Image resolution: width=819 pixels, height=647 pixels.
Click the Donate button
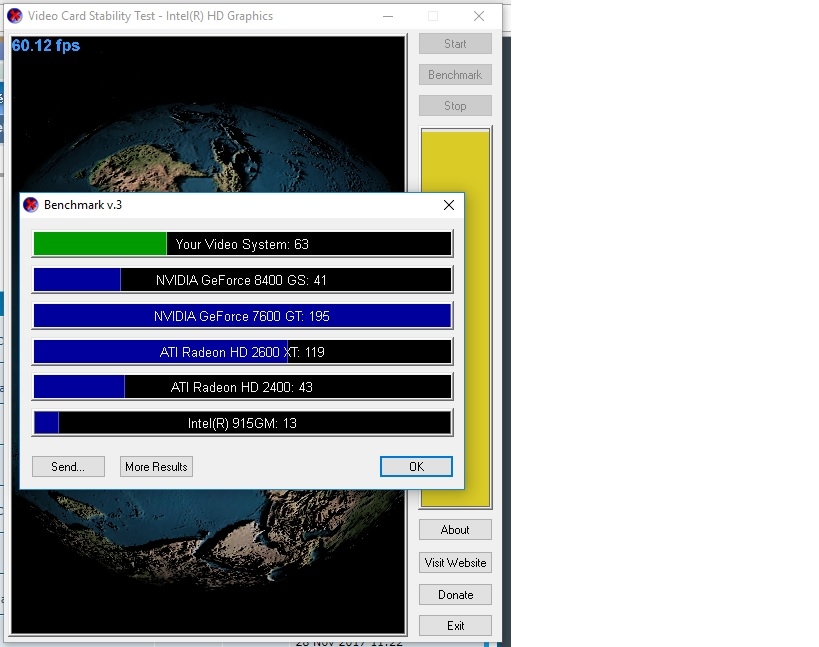pyautogui.click(x=455, y=595)
